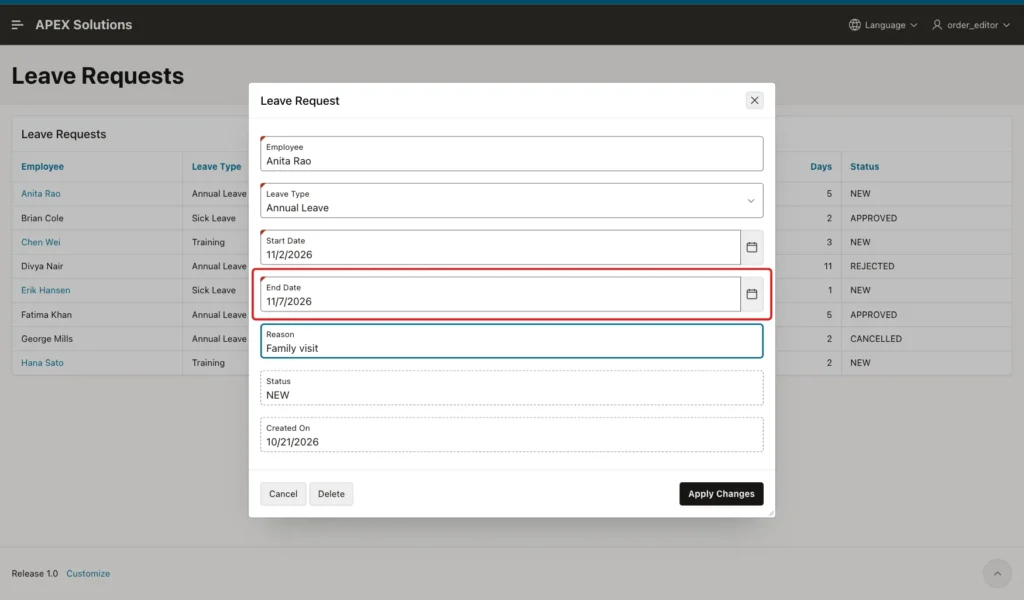Click the CANCELLED status cell

(926, 338)
